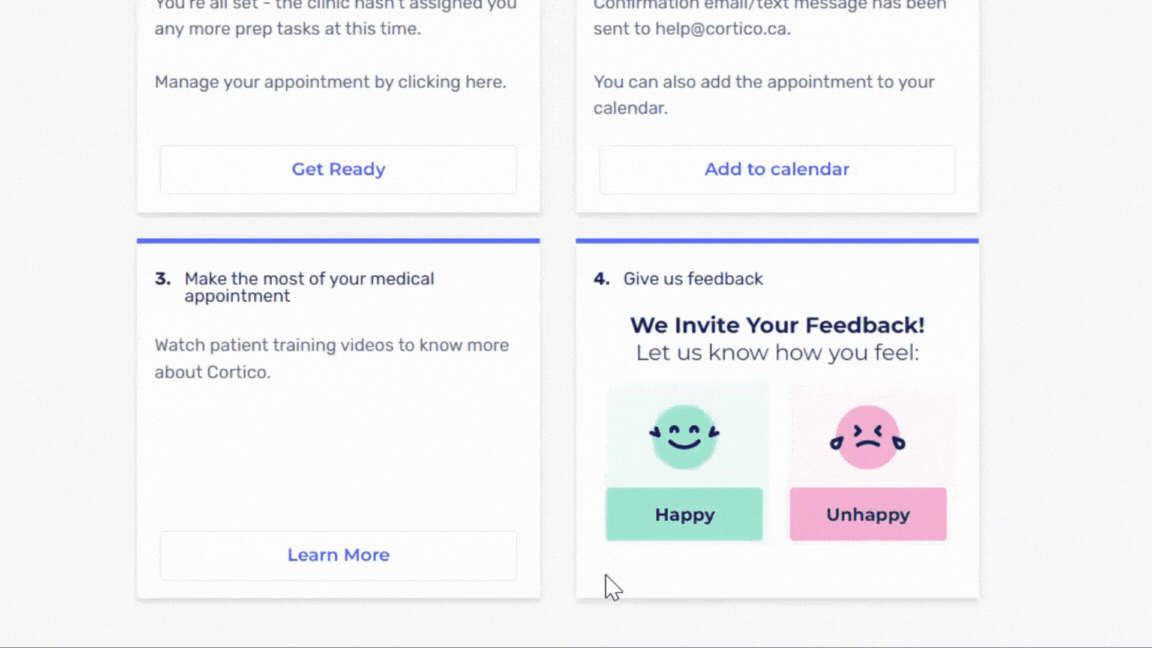1152x648 pixels.
Task: Click 'We Invite Your Feedback!' title
Action: point(777,325)
